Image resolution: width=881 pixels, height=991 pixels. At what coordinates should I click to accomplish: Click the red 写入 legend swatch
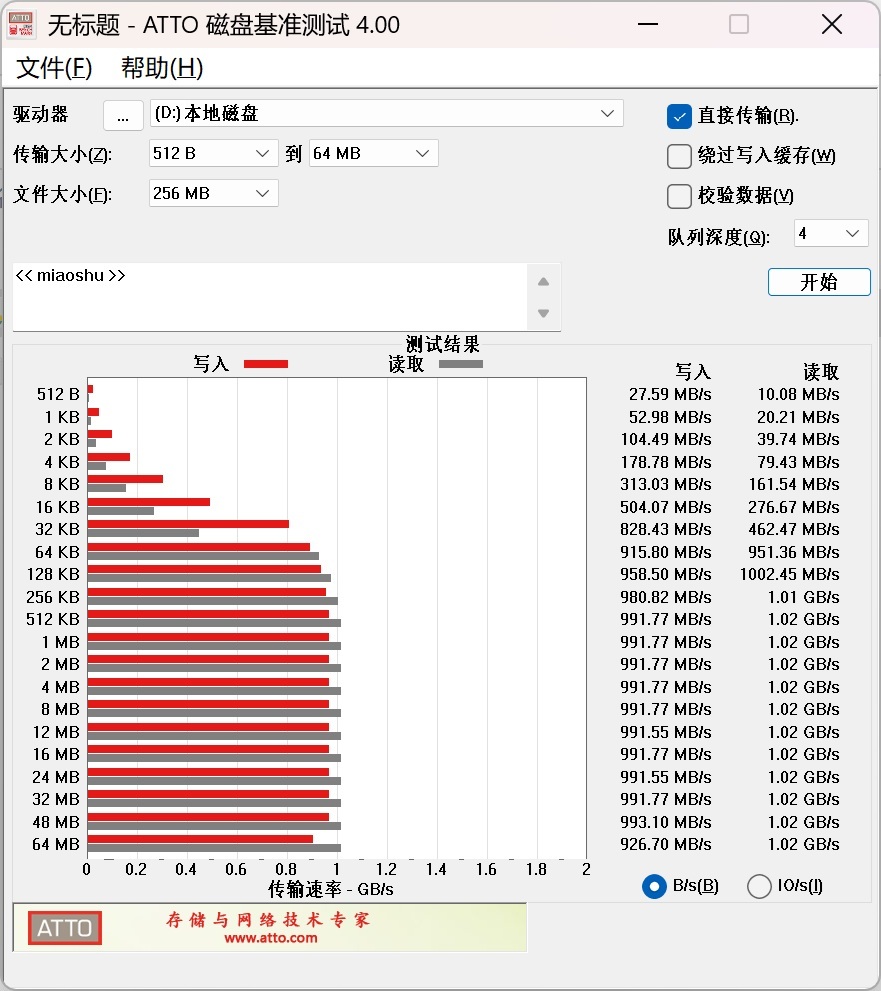pyautogui.click(x=266, y=364)
